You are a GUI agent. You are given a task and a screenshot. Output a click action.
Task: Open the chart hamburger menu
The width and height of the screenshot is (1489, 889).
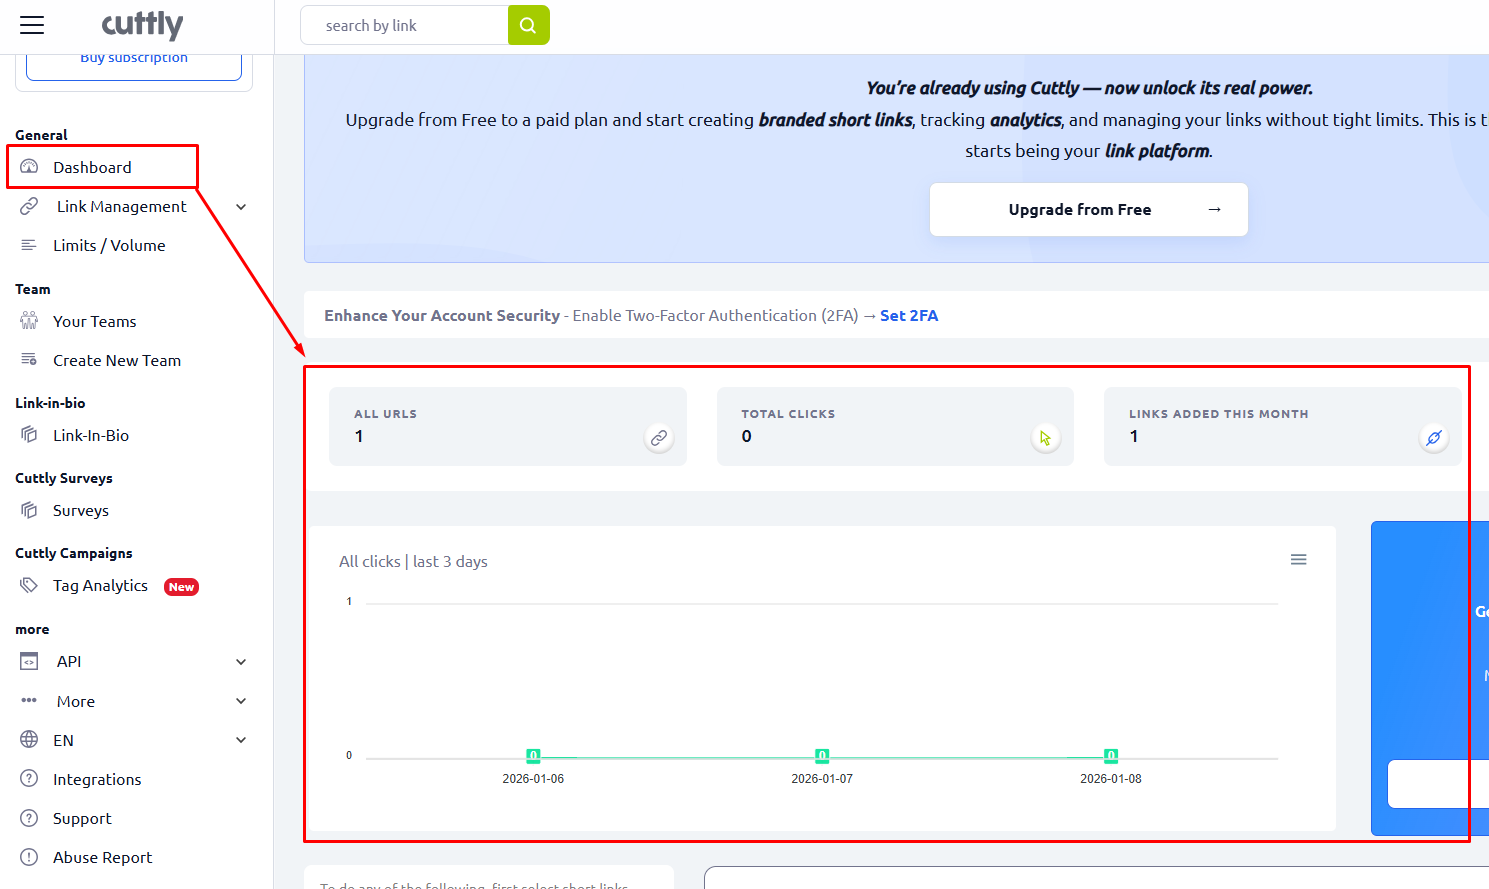point(1298,560)
